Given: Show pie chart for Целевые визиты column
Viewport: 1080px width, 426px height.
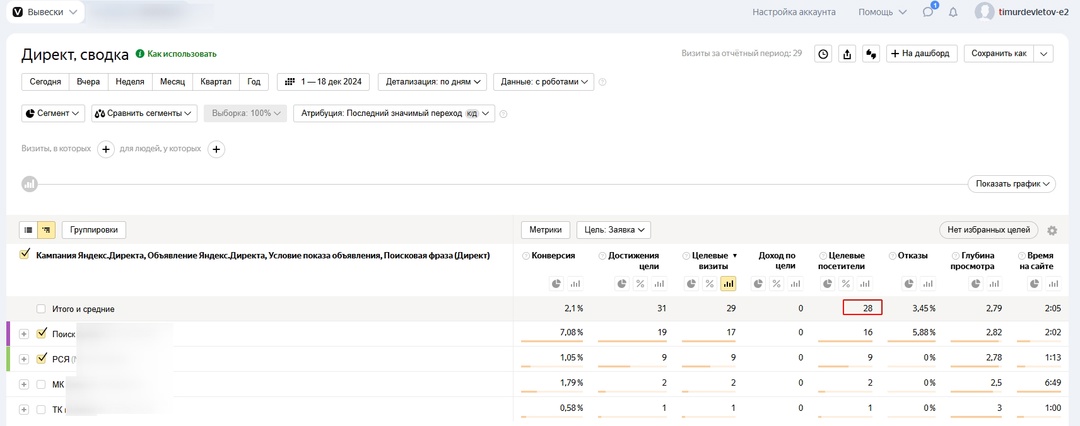Looking at the screenshot, I should 691,283.
